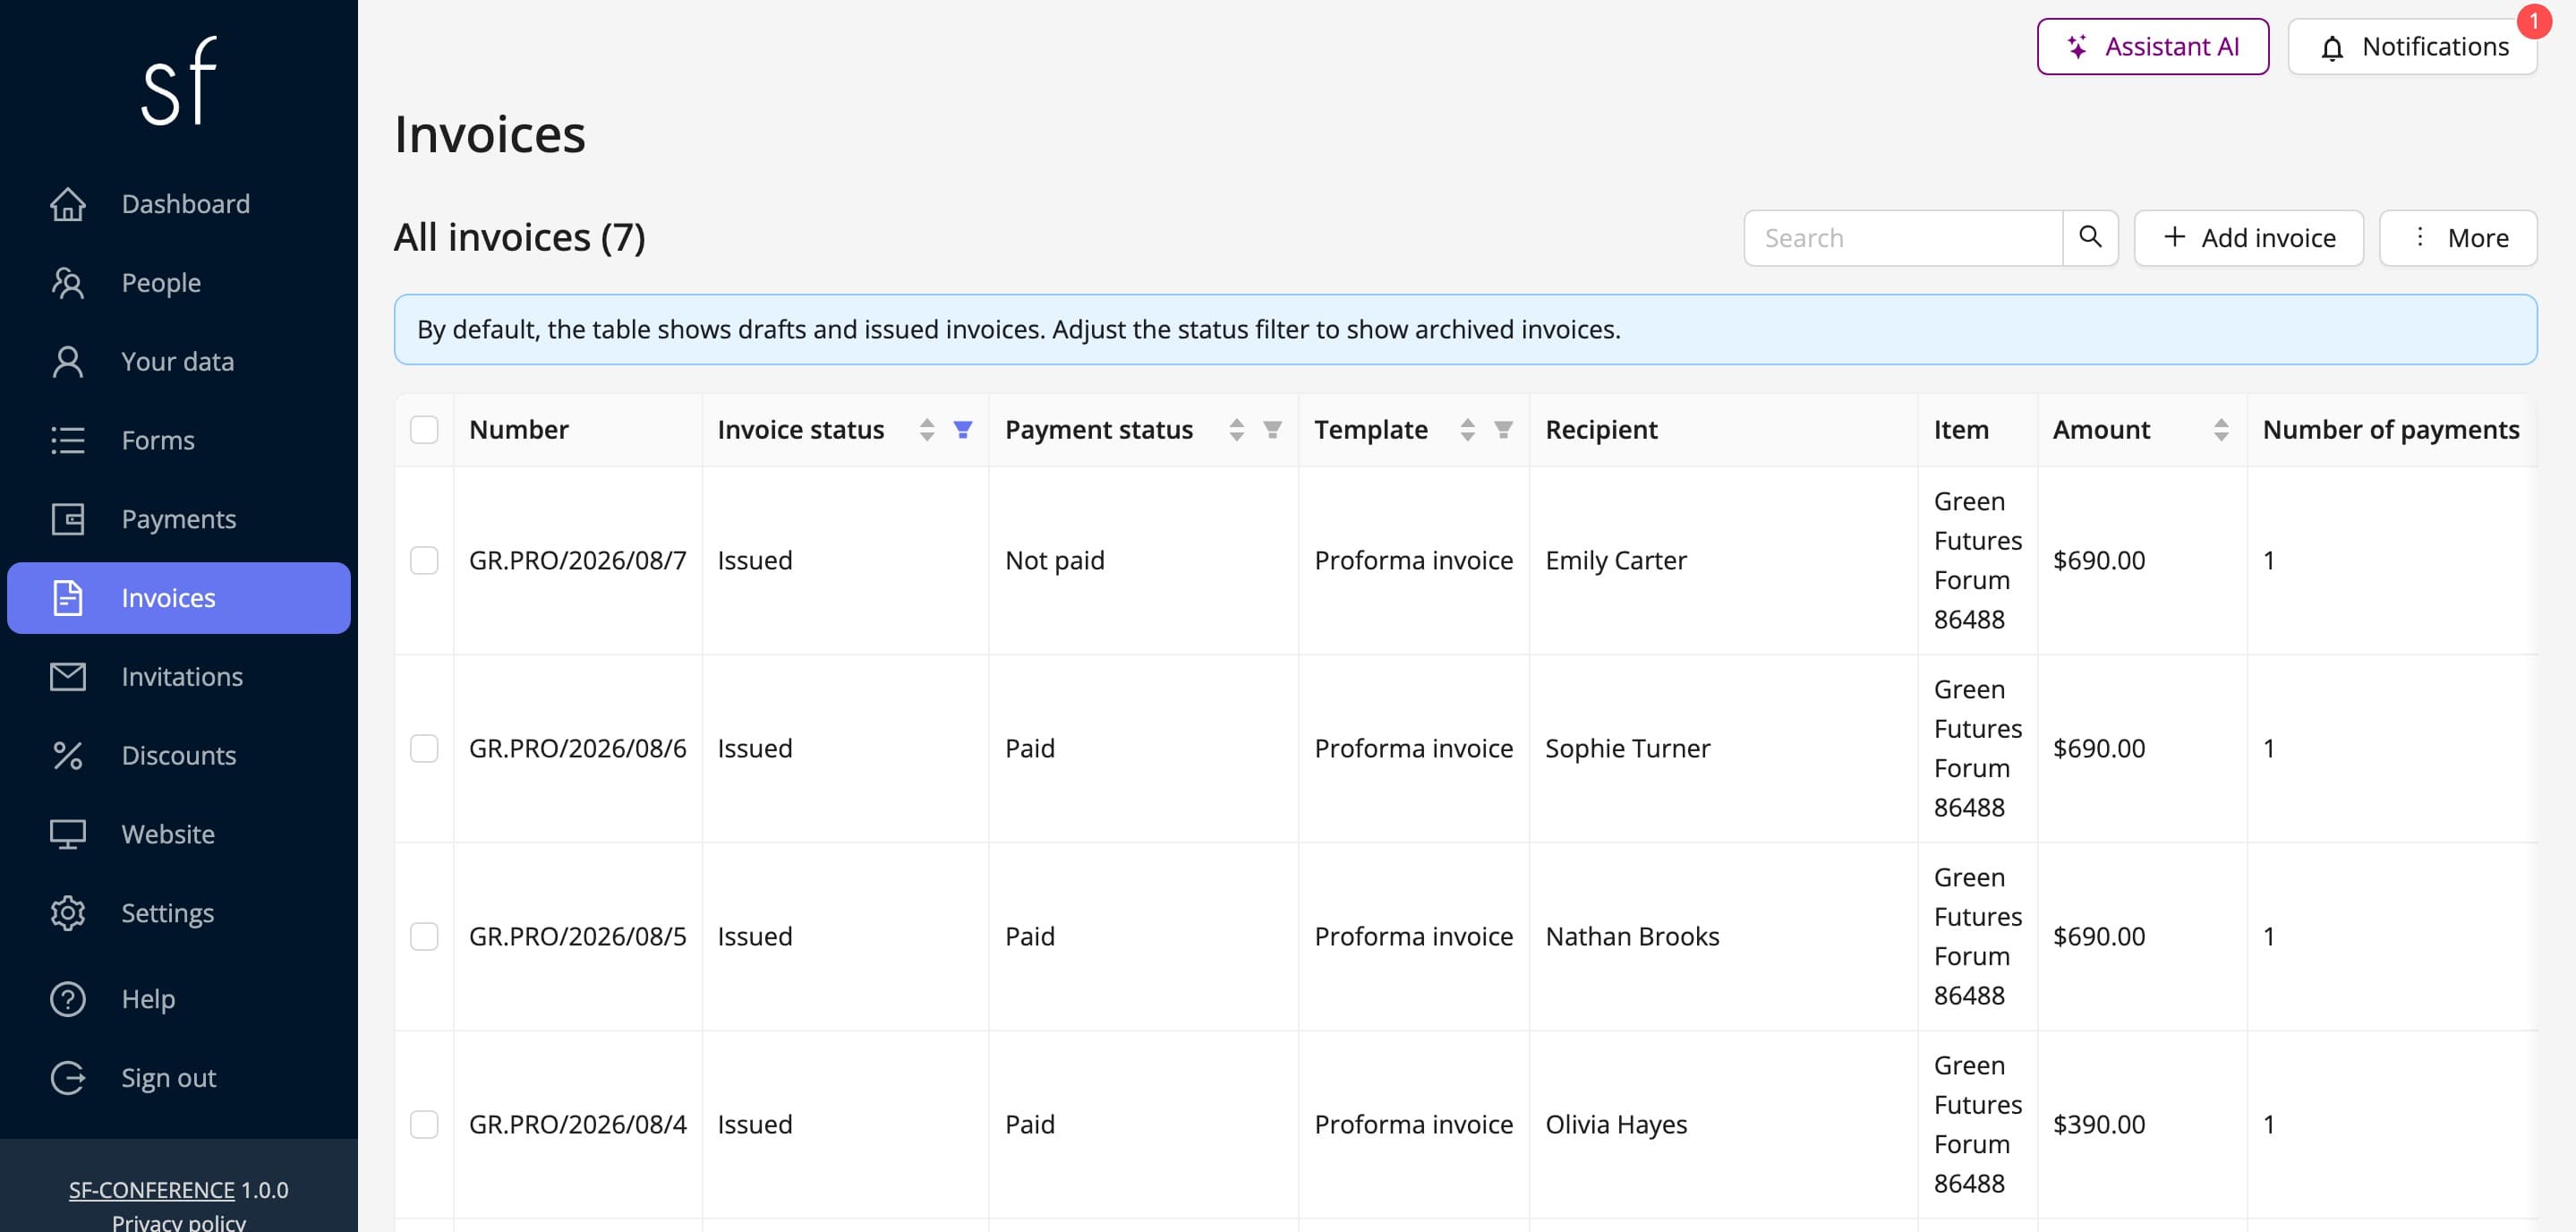
Task: Open Invitations in the sidebar
Action: tap(179, 677)
